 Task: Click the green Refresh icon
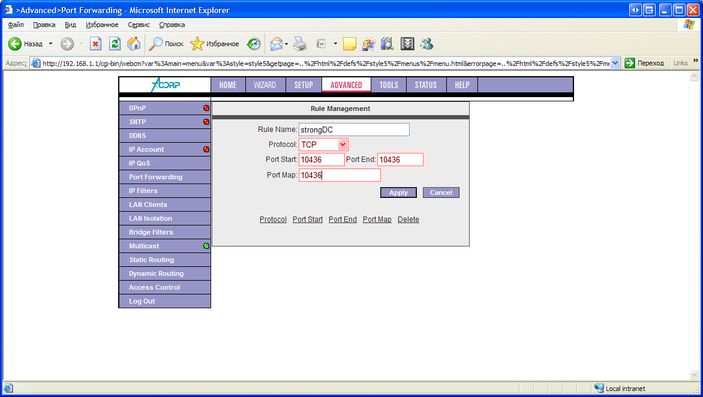(x=115, y=44)
